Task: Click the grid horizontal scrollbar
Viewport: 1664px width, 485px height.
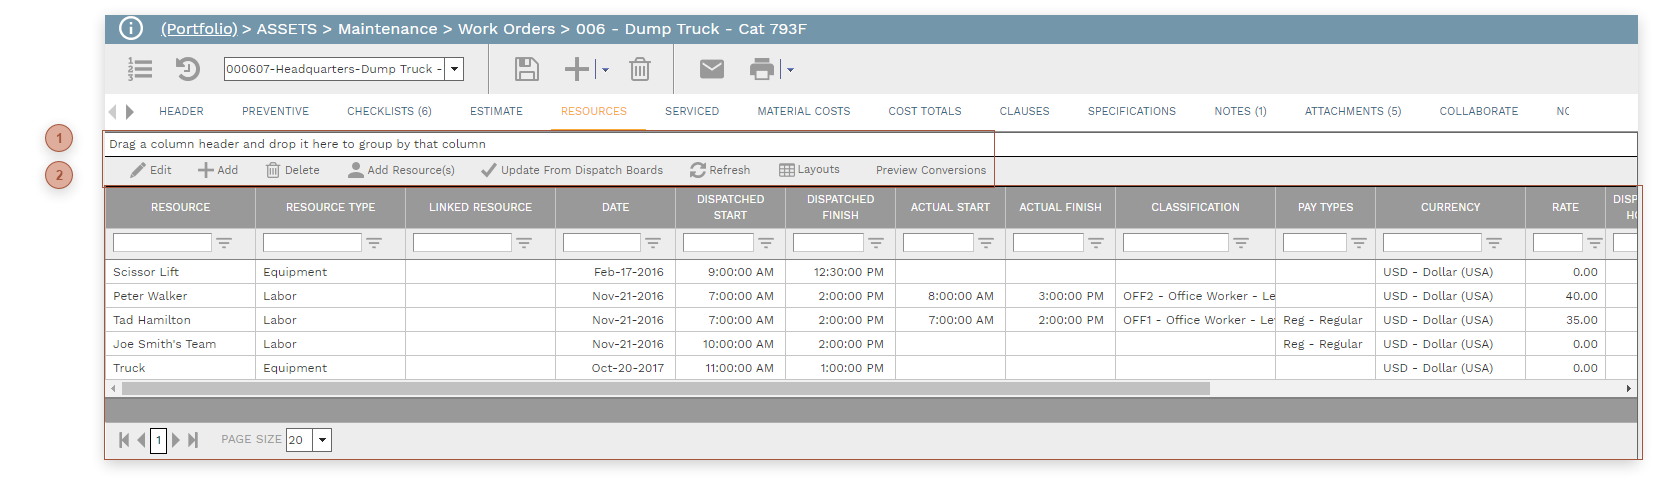Action: [x=660, y=388]
